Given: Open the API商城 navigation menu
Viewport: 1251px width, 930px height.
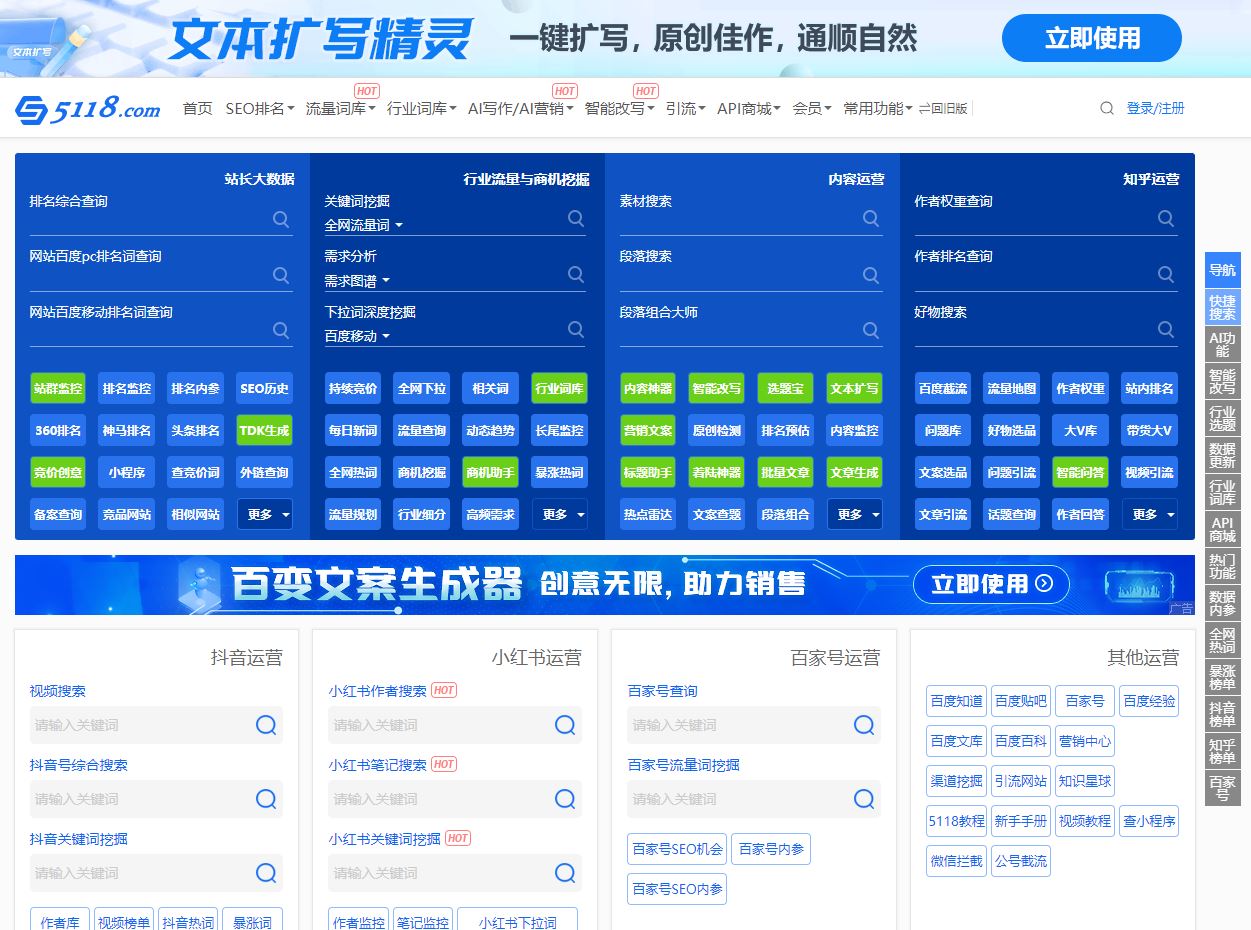Looking at the screenshot, I should tap(749, 108).
